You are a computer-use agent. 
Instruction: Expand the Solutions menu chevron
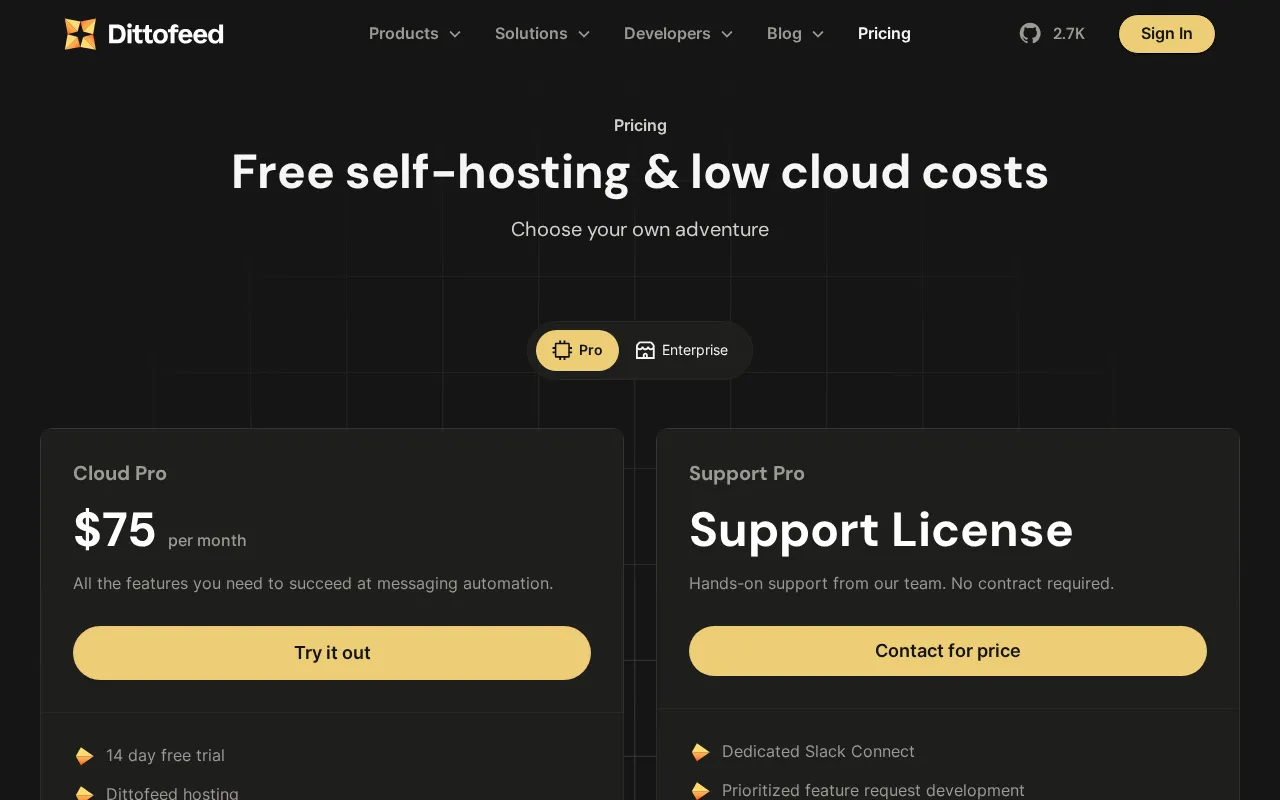584,34
